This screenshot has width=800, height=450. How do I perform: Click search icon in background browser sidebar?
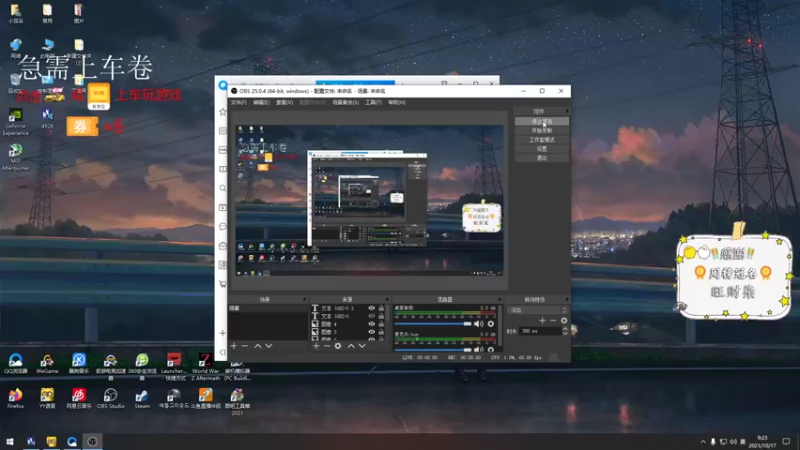pos(222,188)
